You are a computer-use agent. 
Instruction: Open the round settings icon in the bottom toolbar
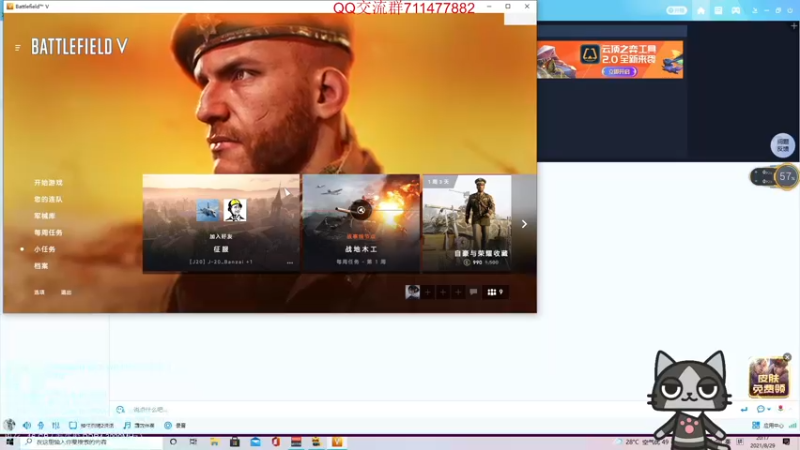pos(168,425)
